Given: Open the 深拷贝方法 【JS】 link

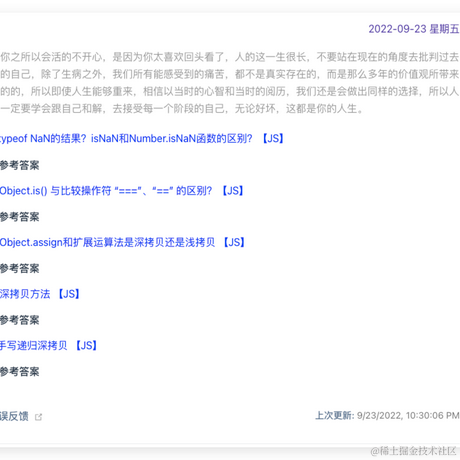Looking at the screenshot, I should [40, 294].
